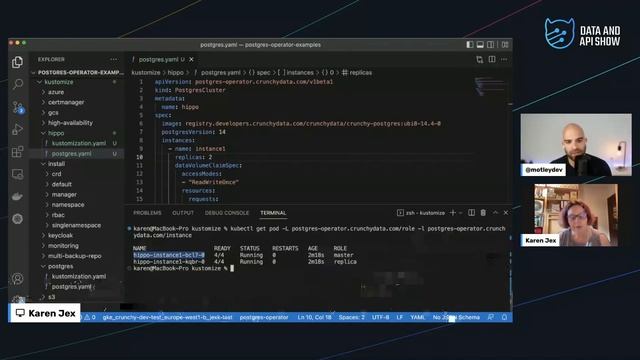Image resolution: width=640 pixels, height=360 pixels.
Task: Open the Accounts menu in the activity bar
Action: pos(18,279)
